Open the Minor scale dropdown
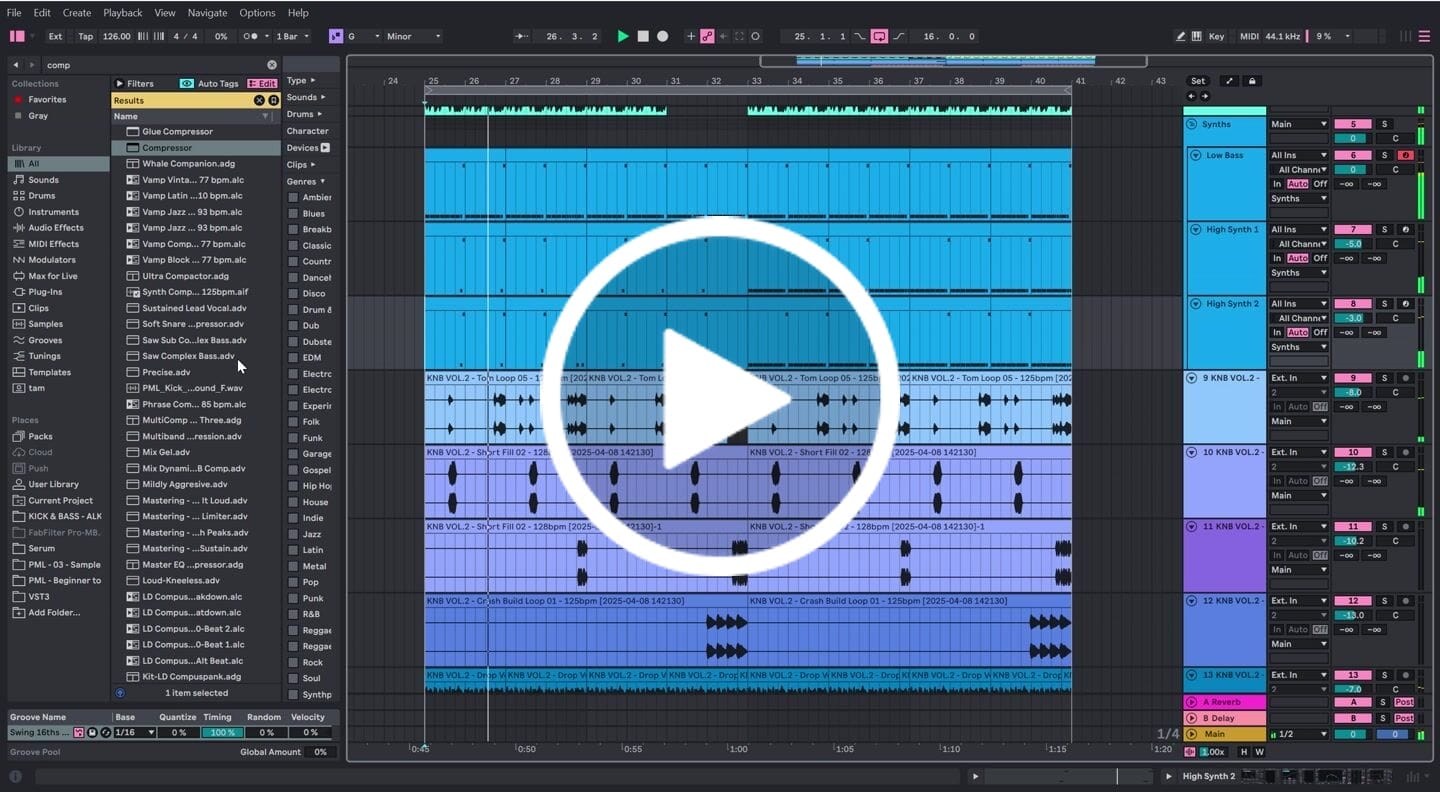 [x=414, y=36]
